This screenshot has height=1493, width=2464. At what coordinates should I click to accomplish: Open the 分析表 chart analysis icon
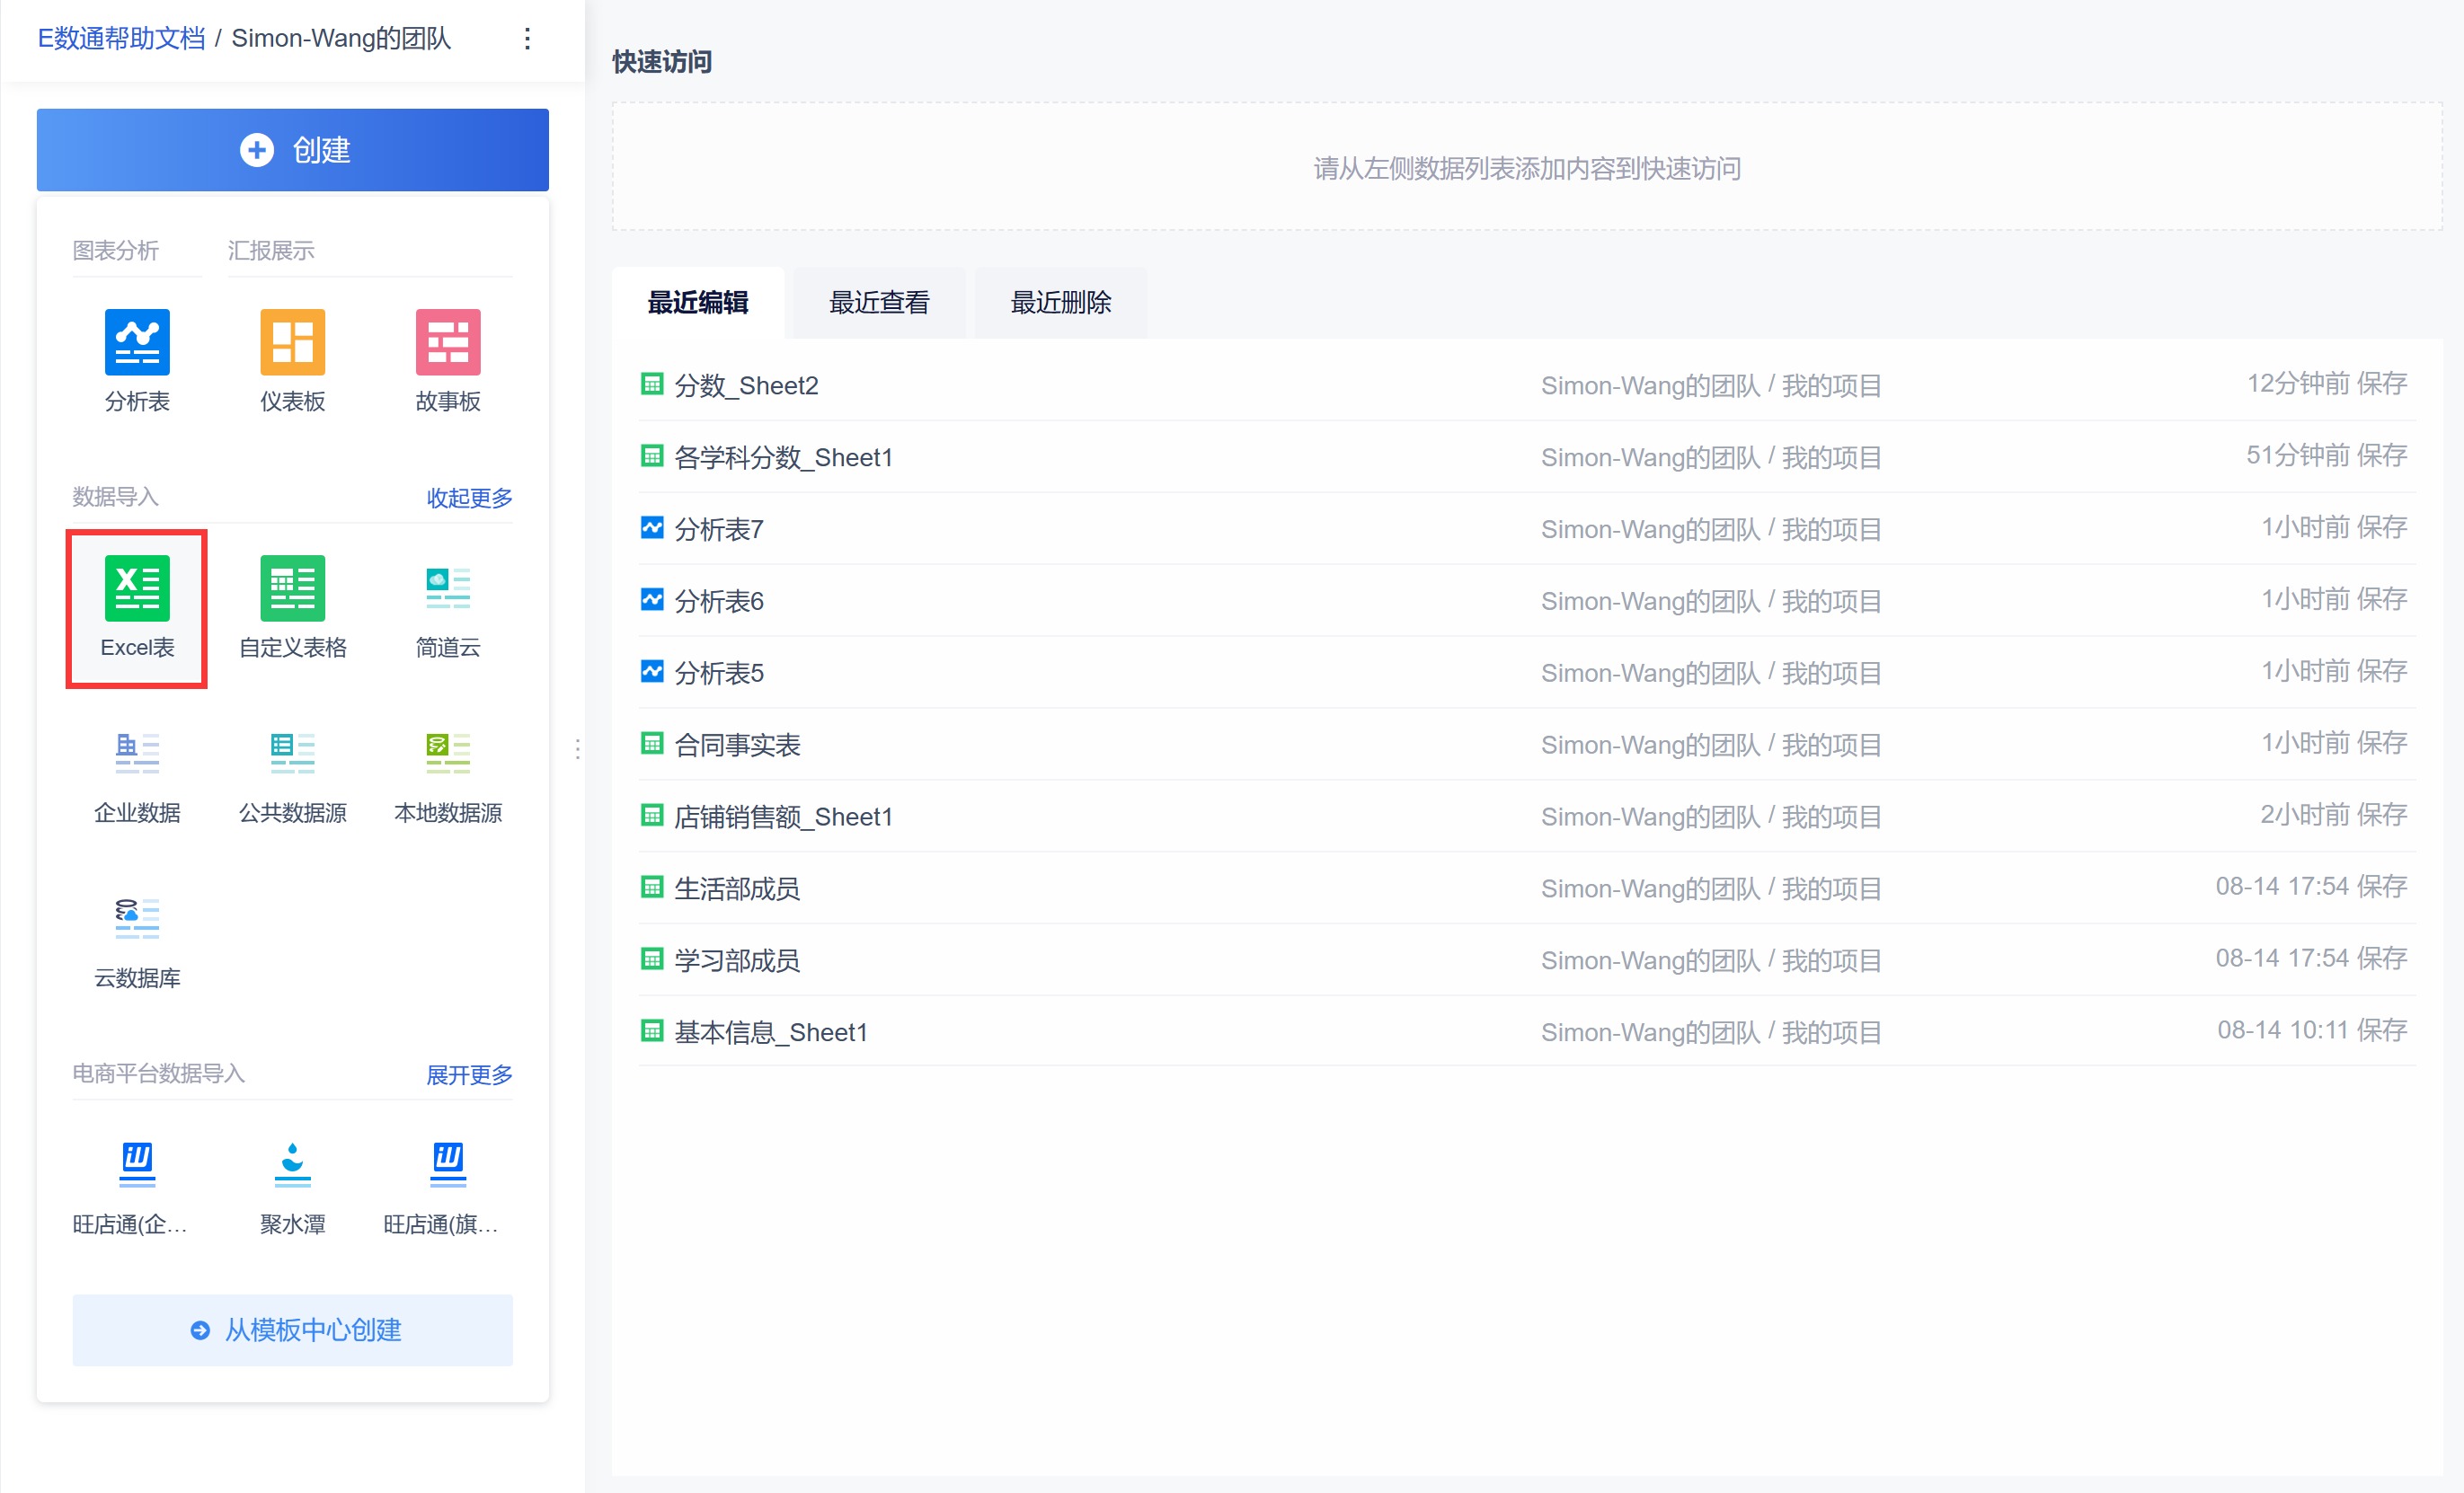tap(137, 343)
